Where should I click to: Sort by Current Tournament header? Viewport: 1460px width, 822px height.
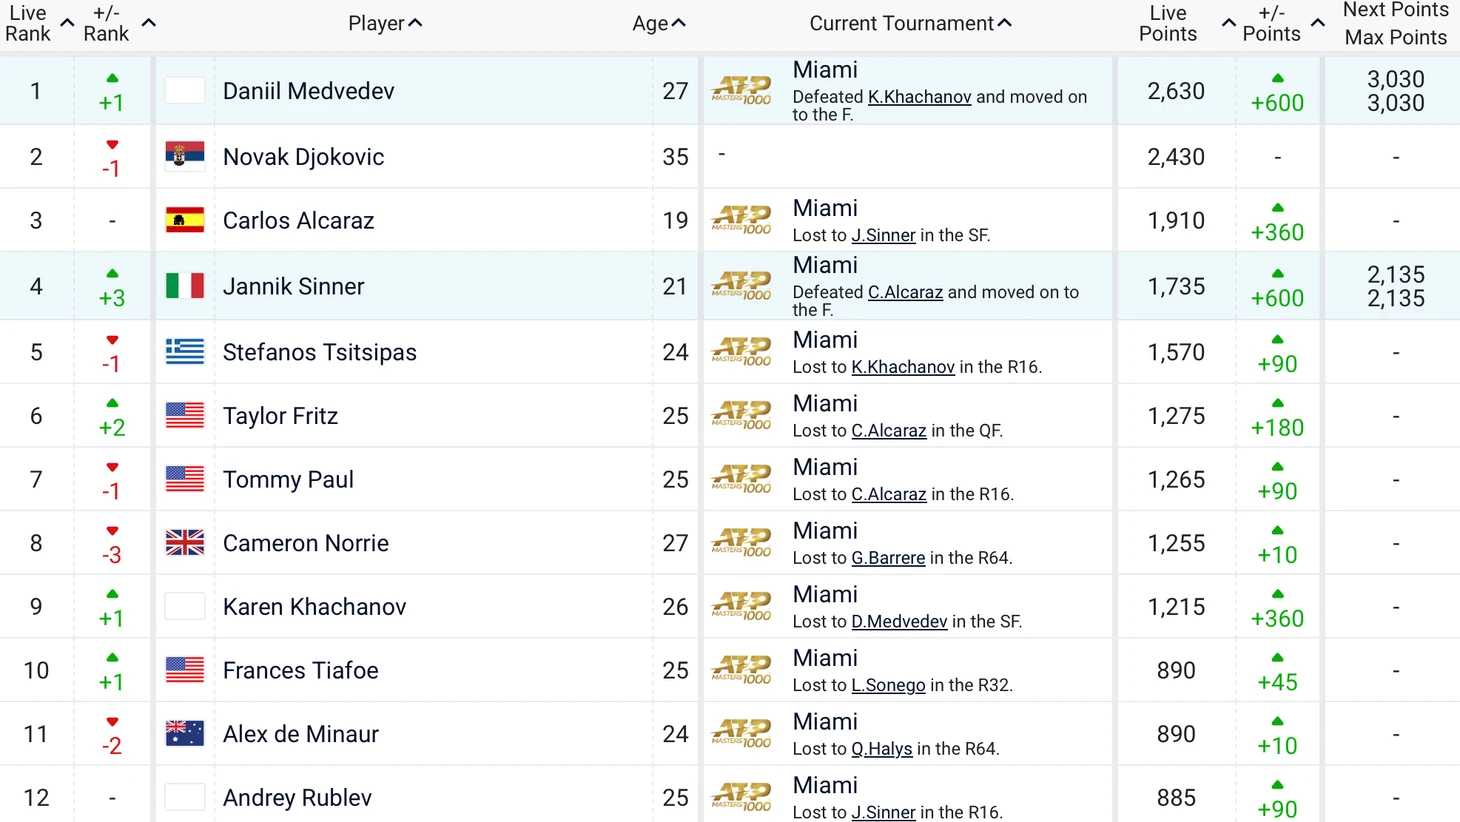(910, 23)
